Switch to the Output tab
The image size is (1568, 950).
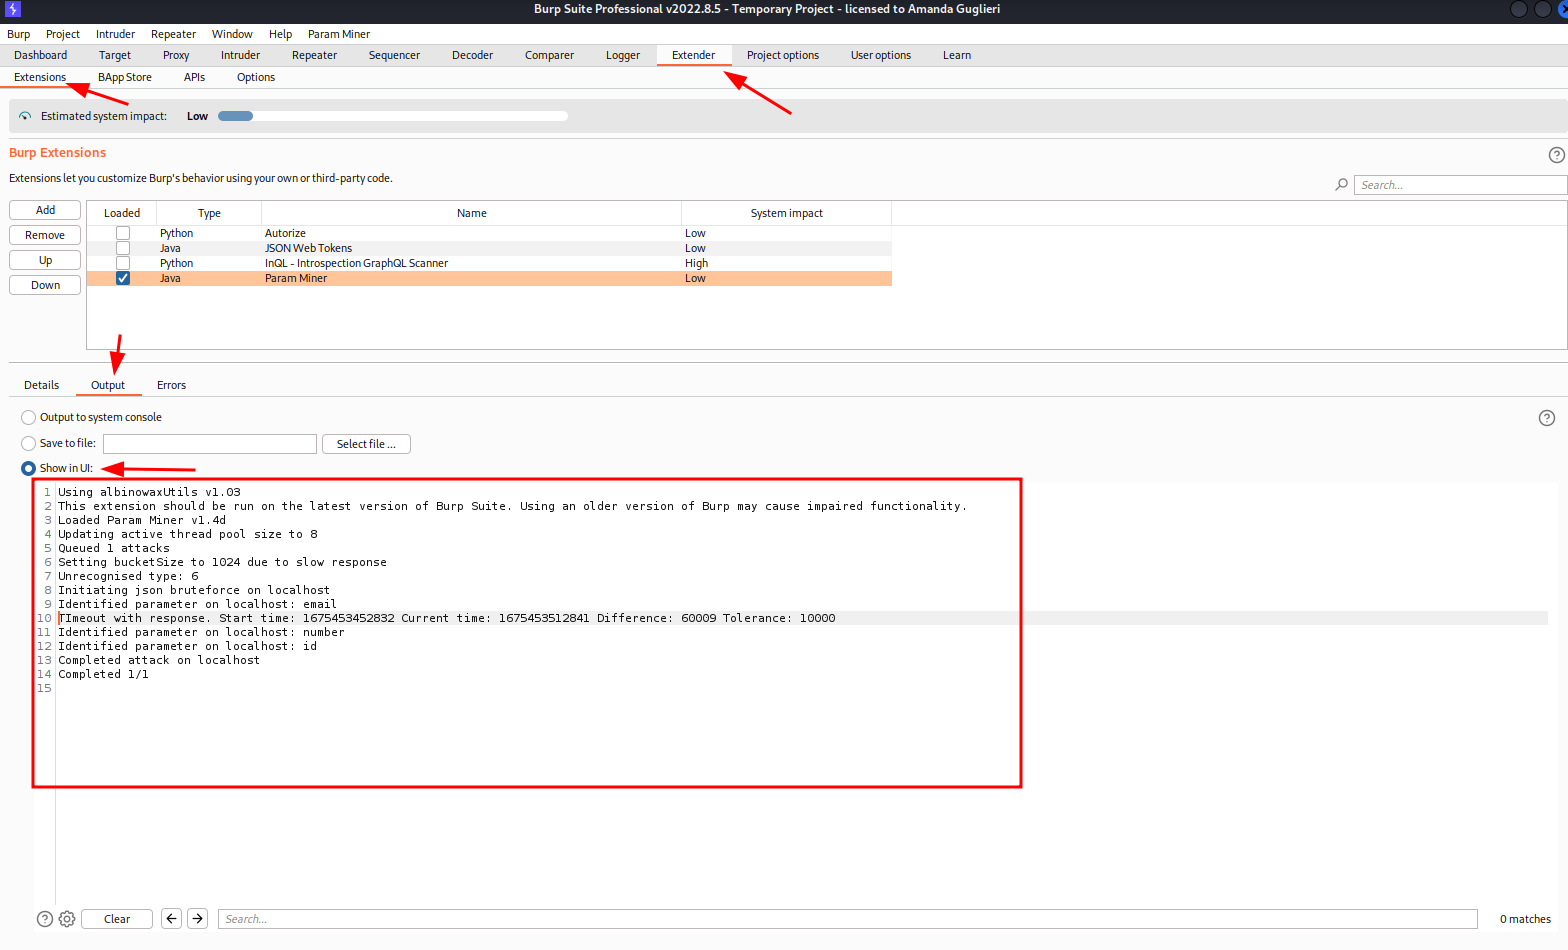pyautogui.click(x=108, y=385)
